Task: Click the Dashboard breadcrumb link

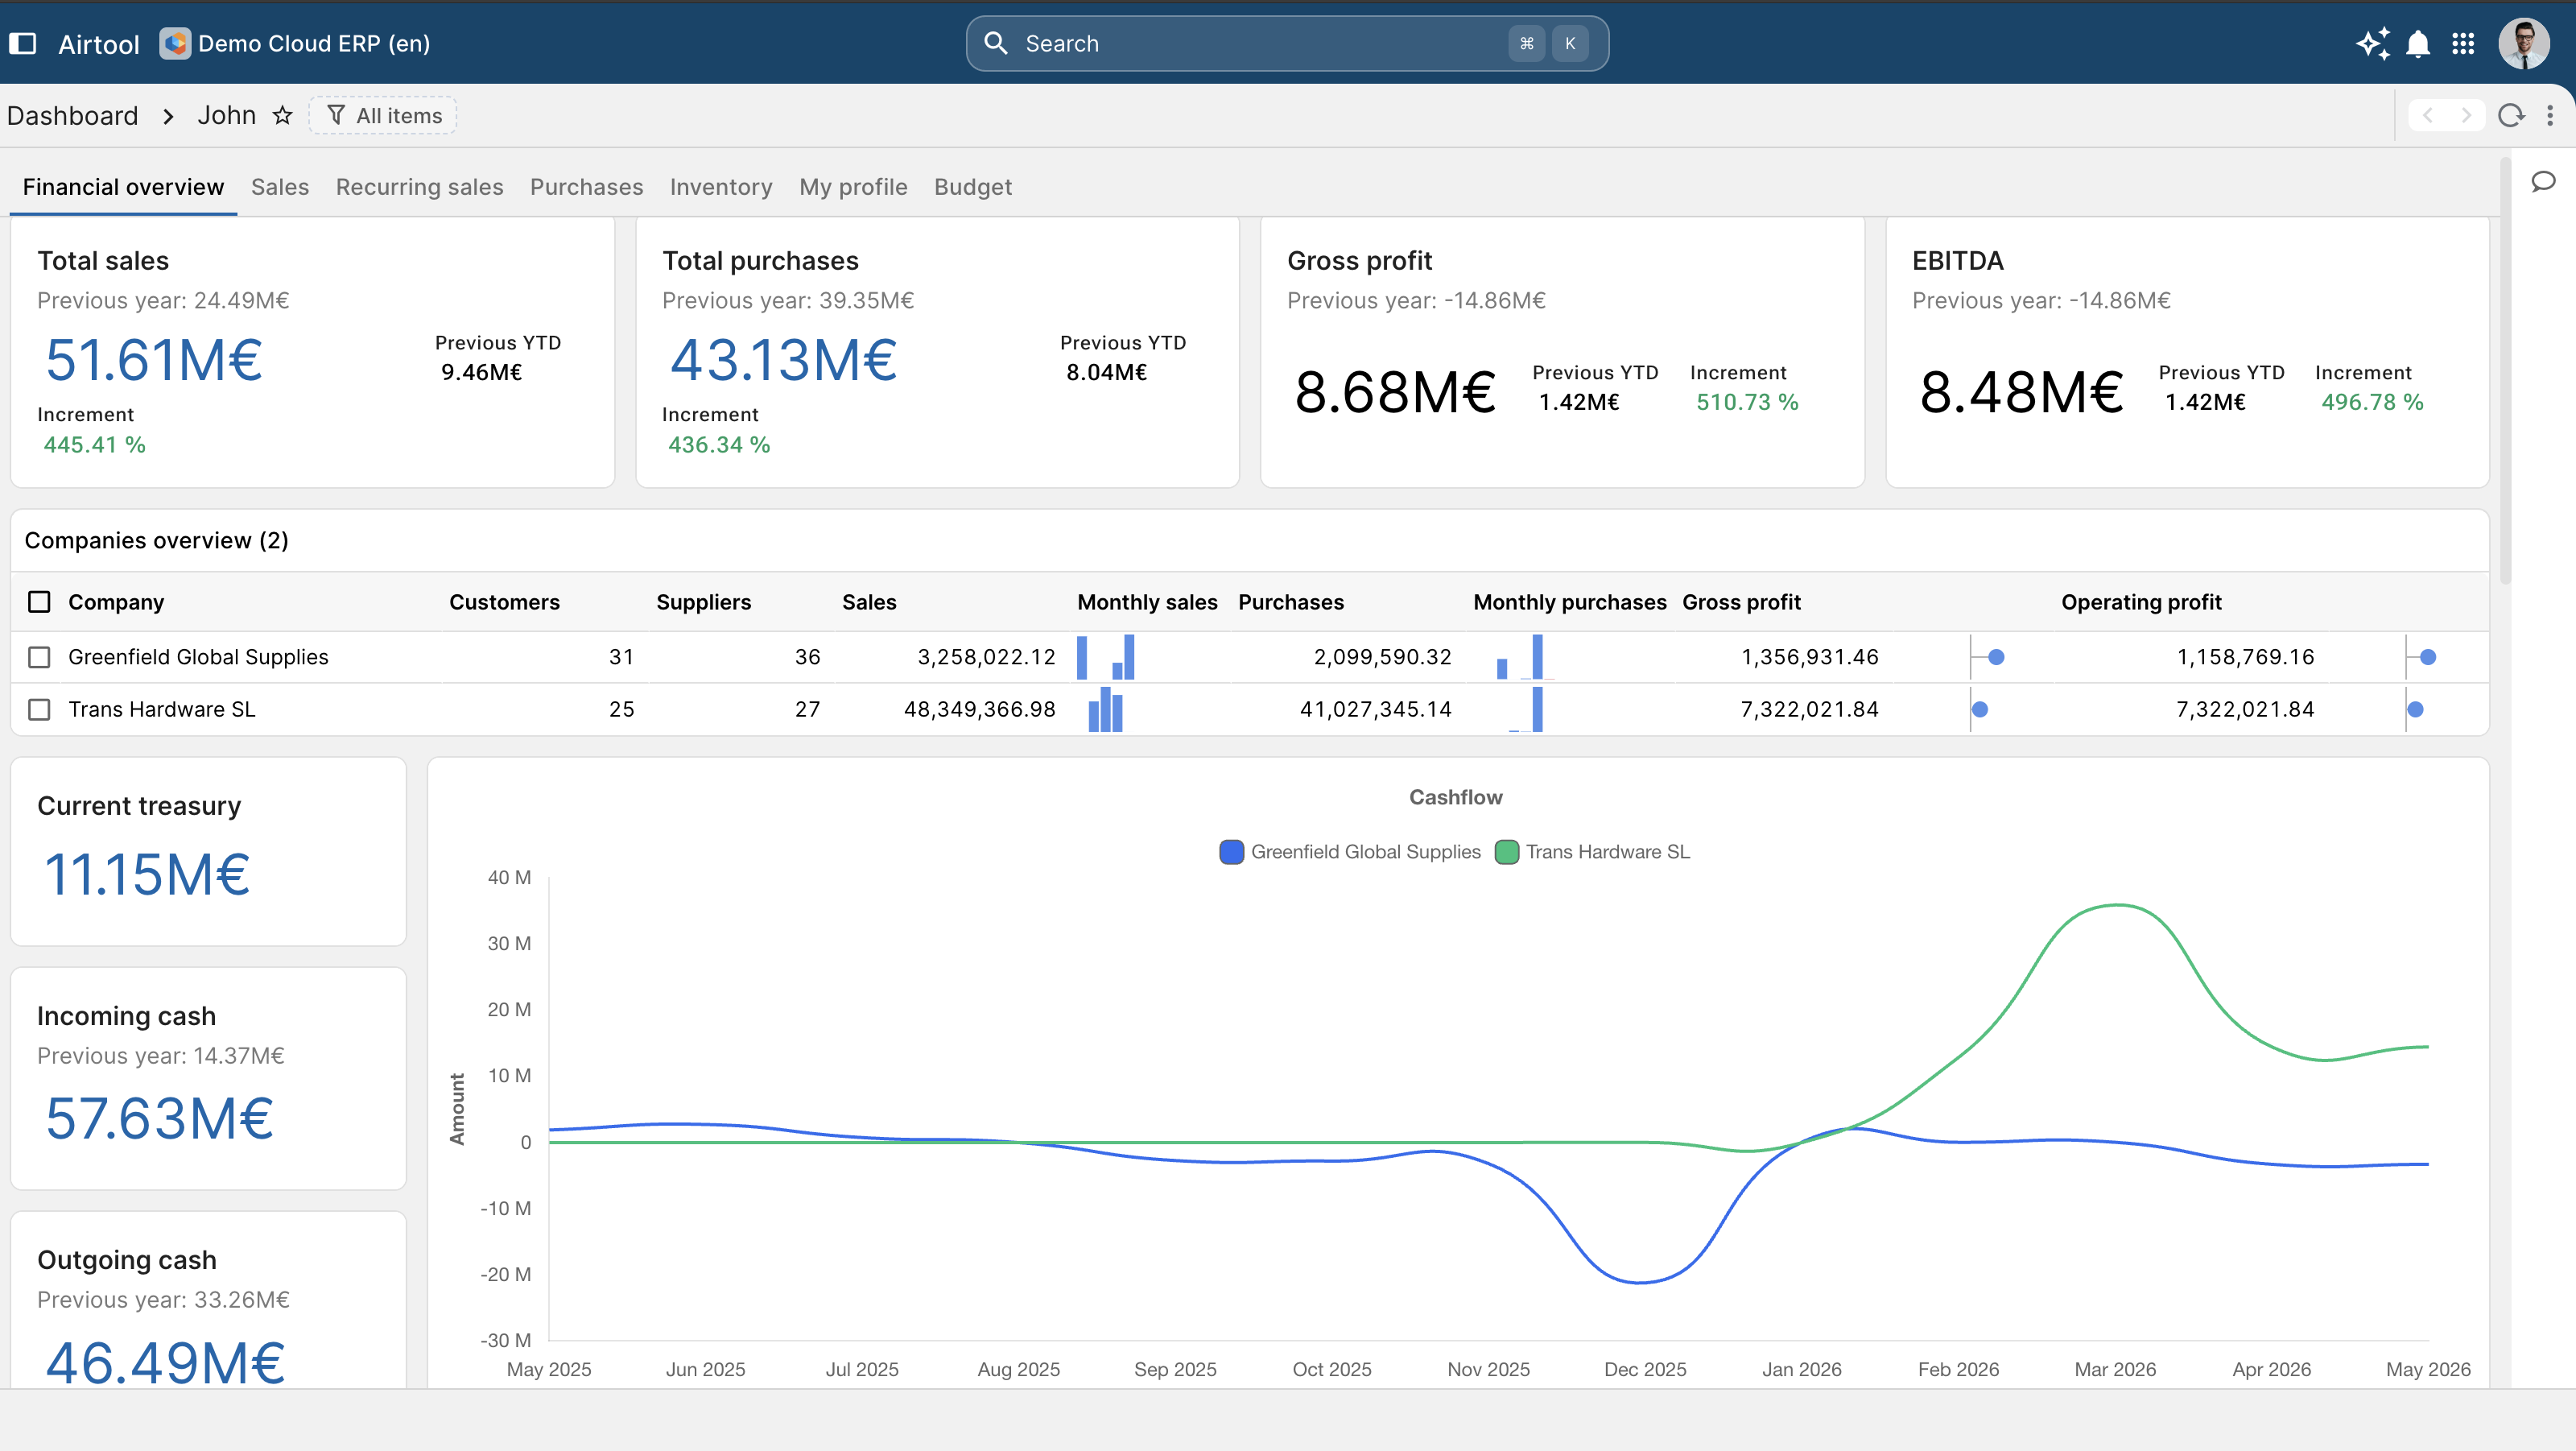Action: tap(72, 115)
